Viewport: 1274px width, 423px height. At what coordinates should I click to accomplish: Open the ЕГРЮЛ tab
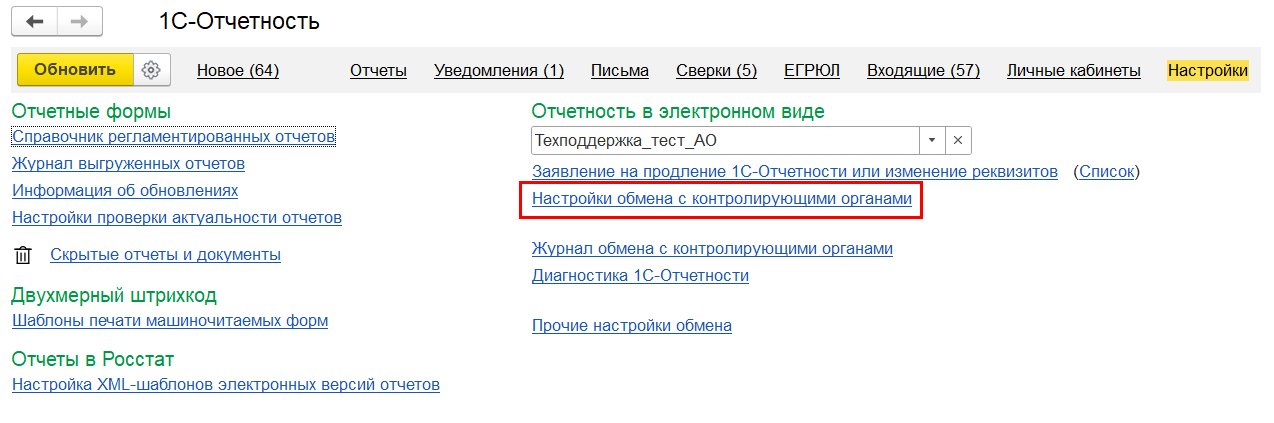click(812, 70)
